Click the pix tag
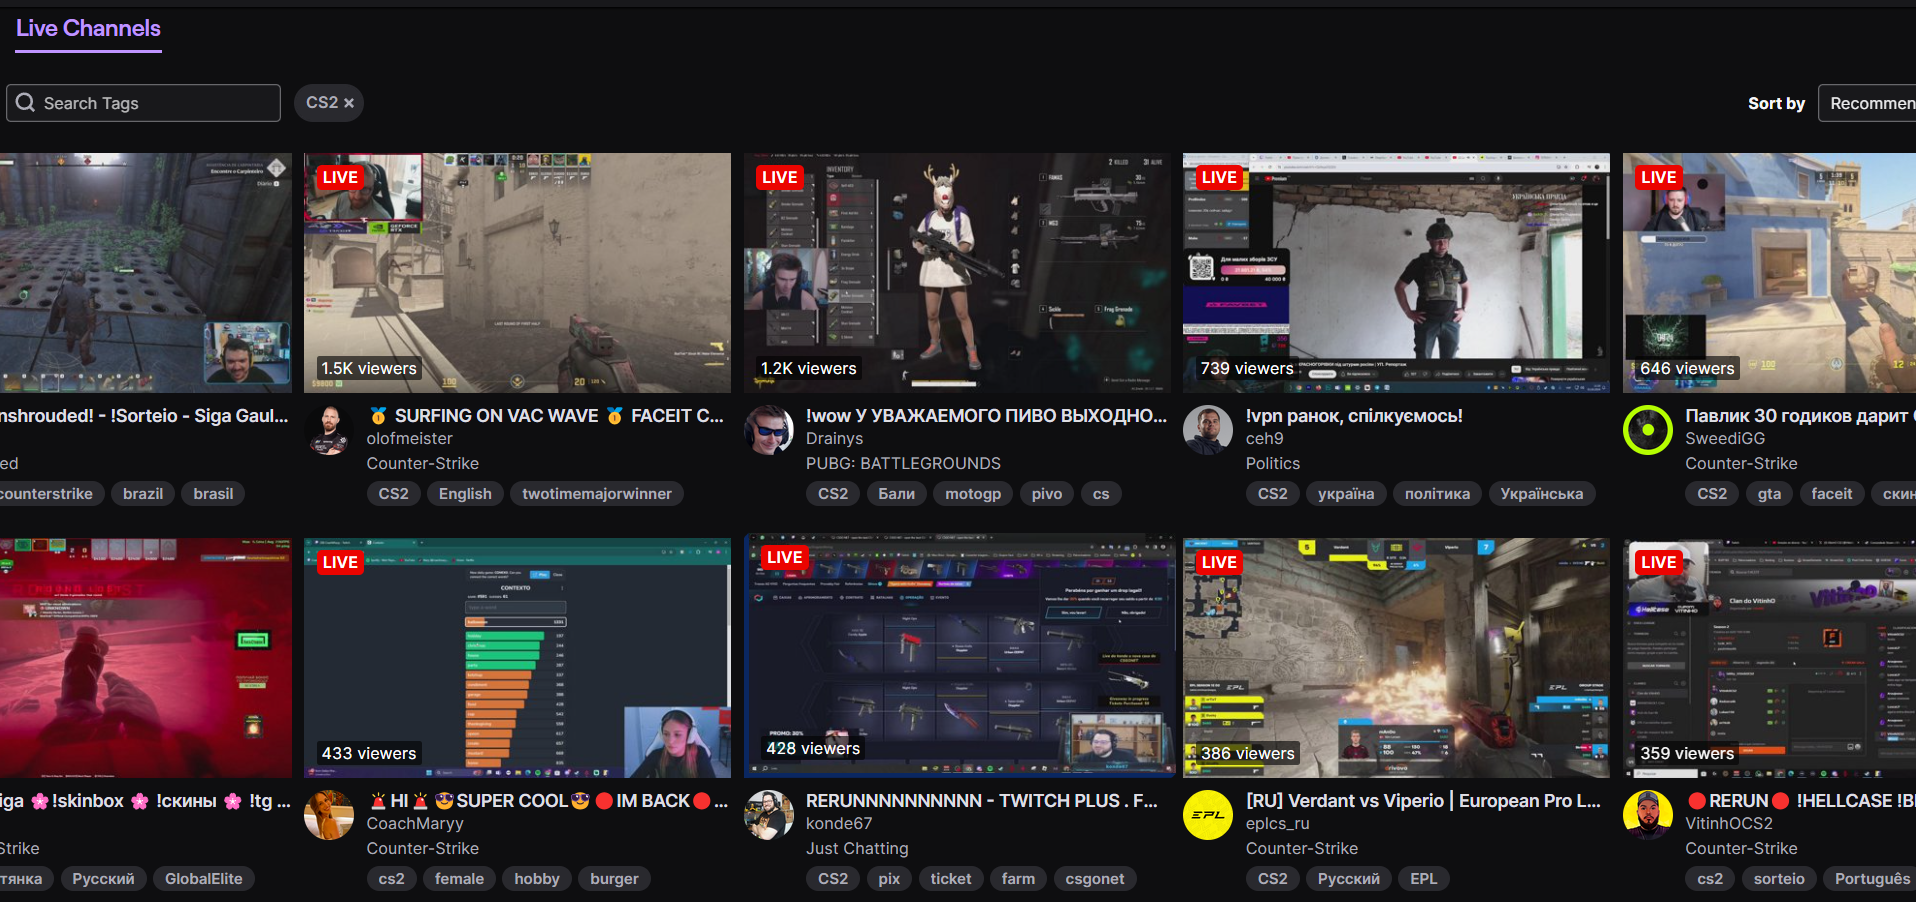This screenshot has height=902, width=1916. tap(889, 879)
